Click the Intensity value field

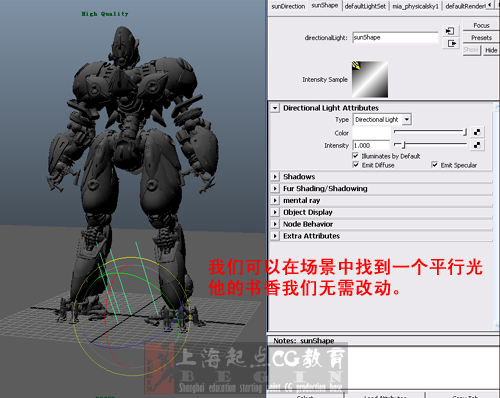click(371, 145)
